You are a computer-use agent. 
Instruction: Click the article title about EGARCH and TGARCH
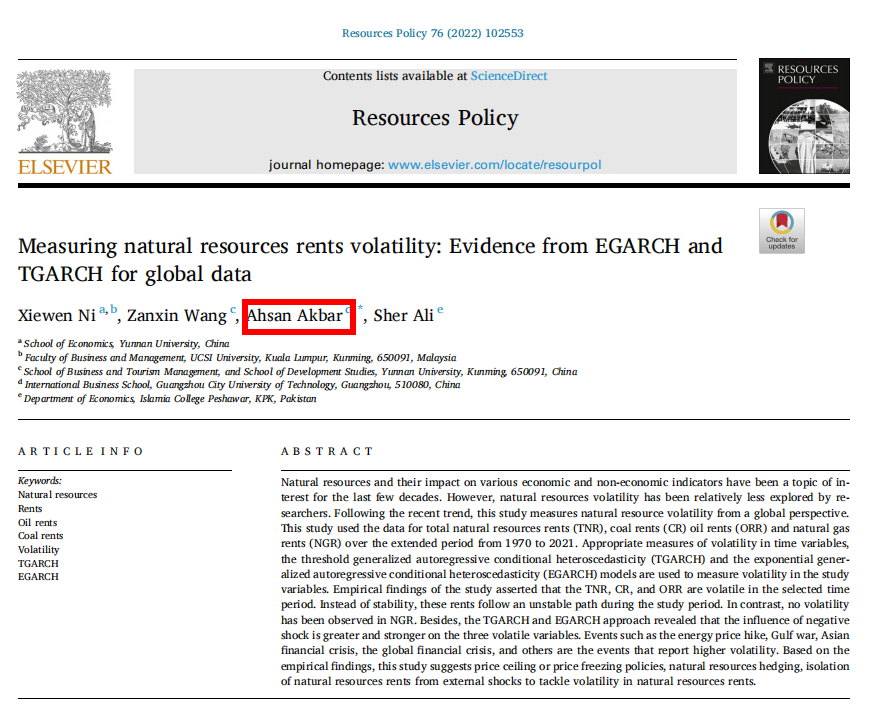(370, 259)
